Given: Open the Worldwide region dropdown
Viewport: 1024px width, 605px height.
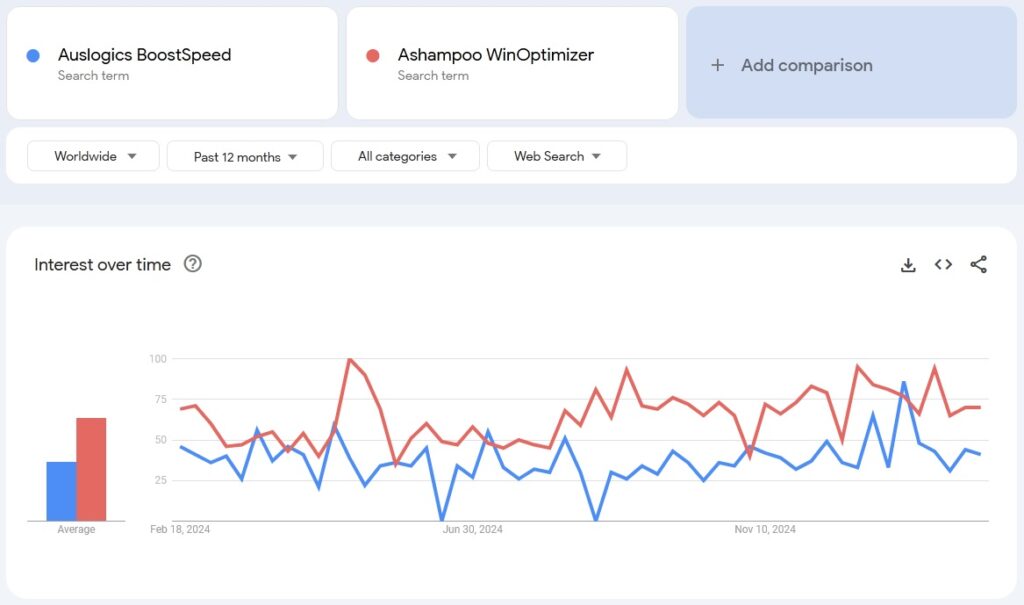Looking at the screenshot, I should click(93, 156).
